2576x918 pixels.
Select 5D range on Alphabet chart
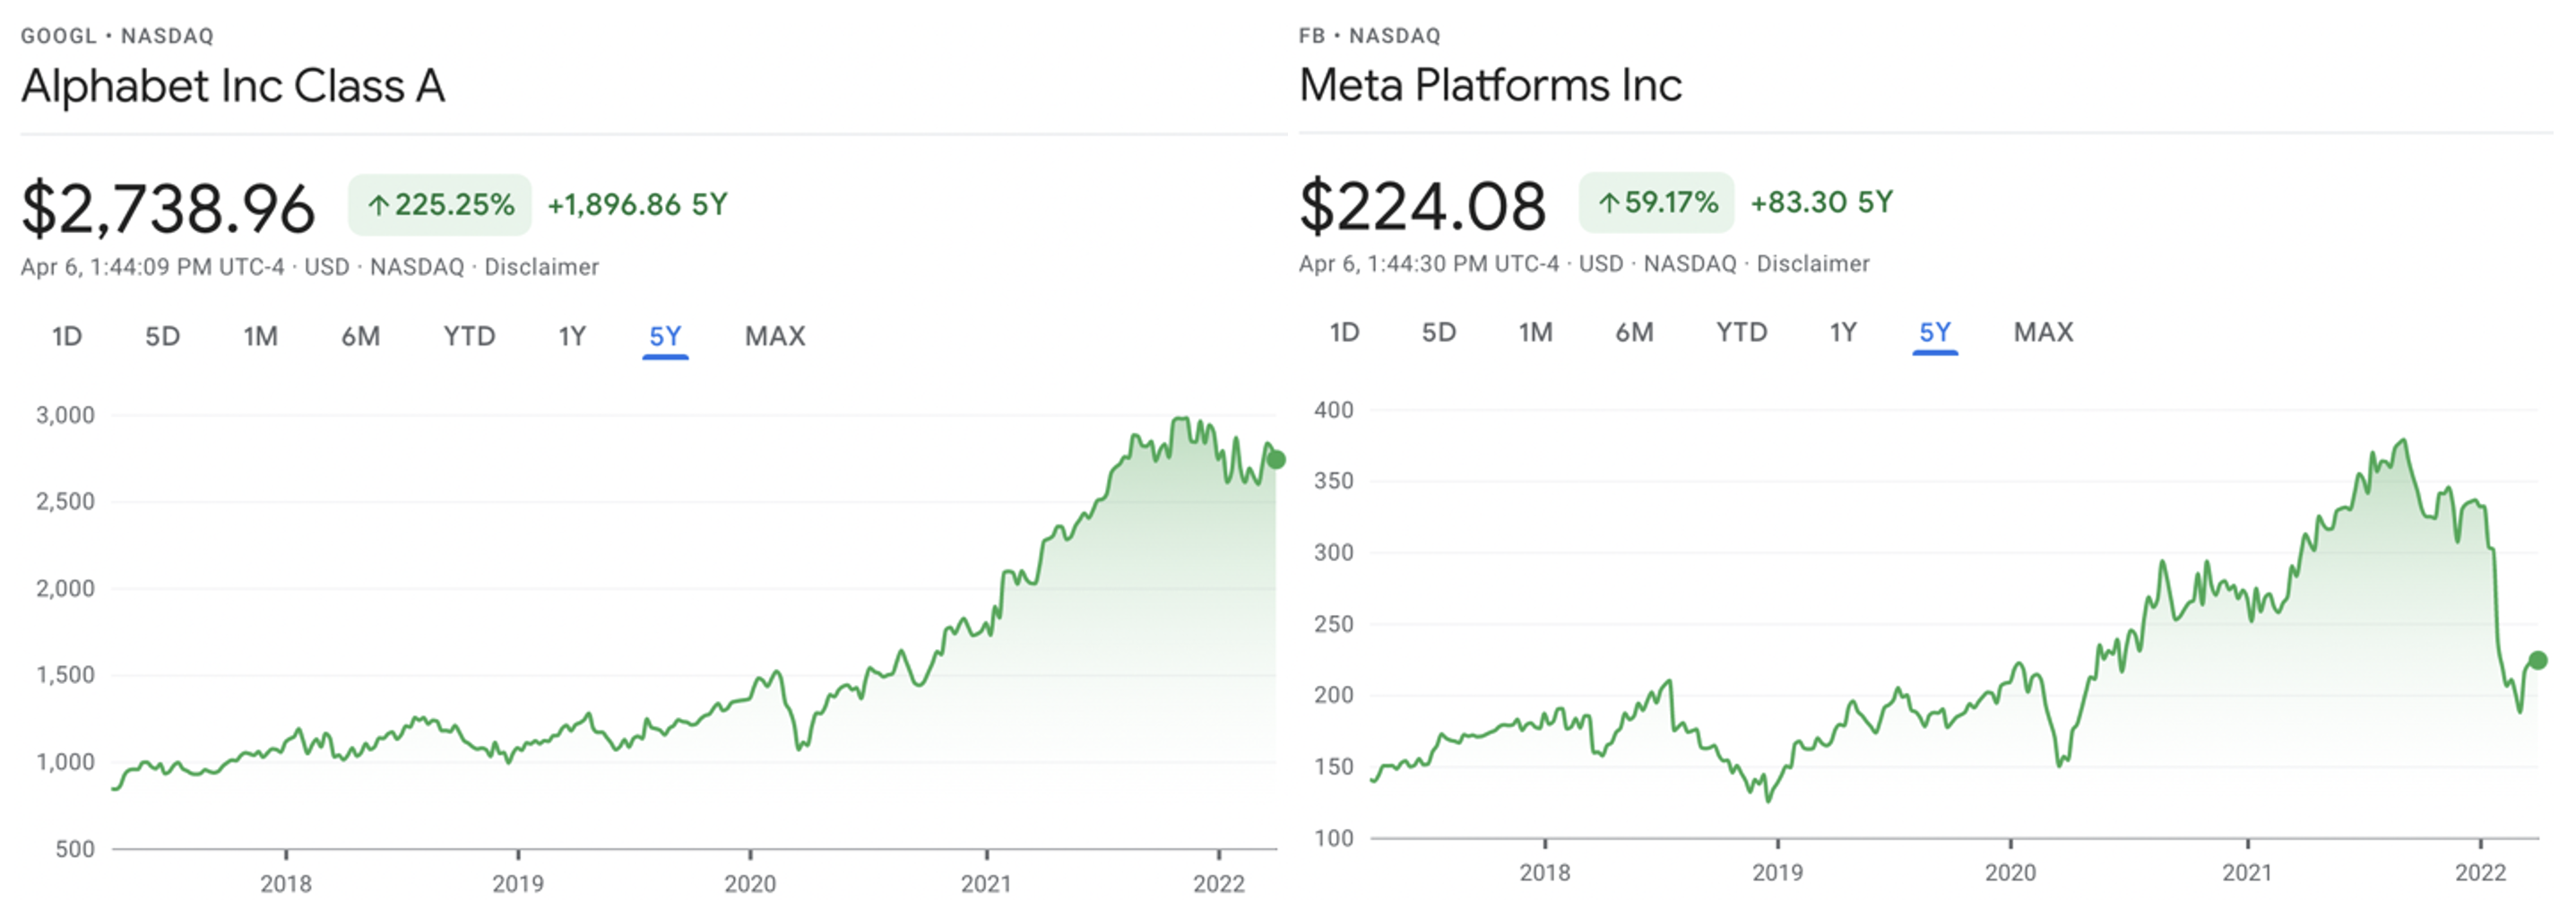tap(162, 336)
